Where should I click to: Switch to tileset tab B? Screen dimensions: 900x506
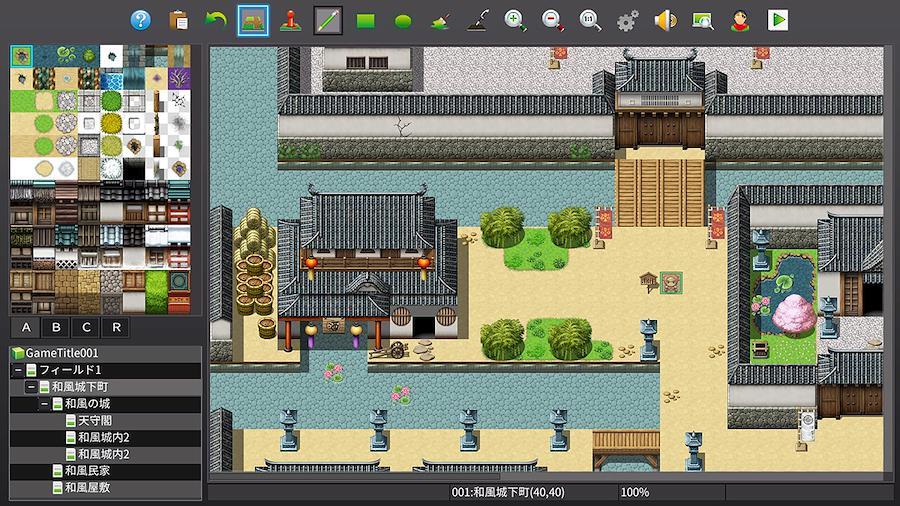coord(56,327)
